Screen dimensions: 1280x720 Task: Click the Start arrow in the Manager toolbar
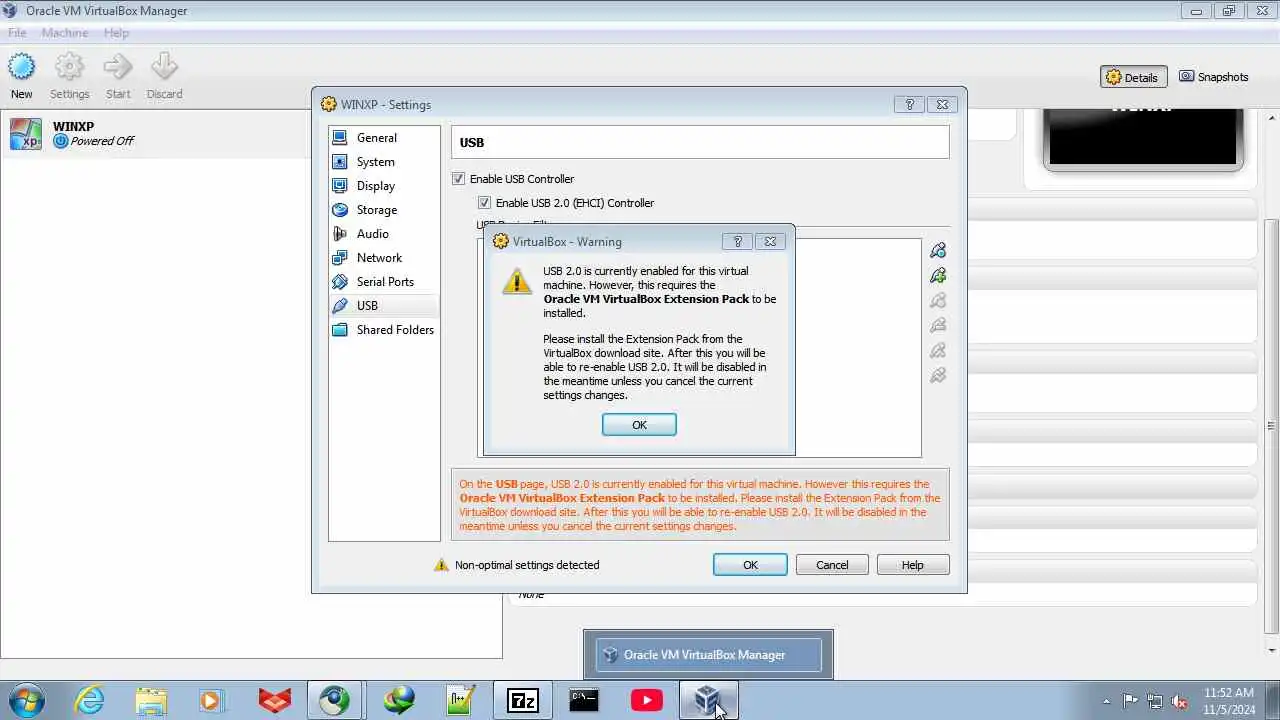pos(118,77)
